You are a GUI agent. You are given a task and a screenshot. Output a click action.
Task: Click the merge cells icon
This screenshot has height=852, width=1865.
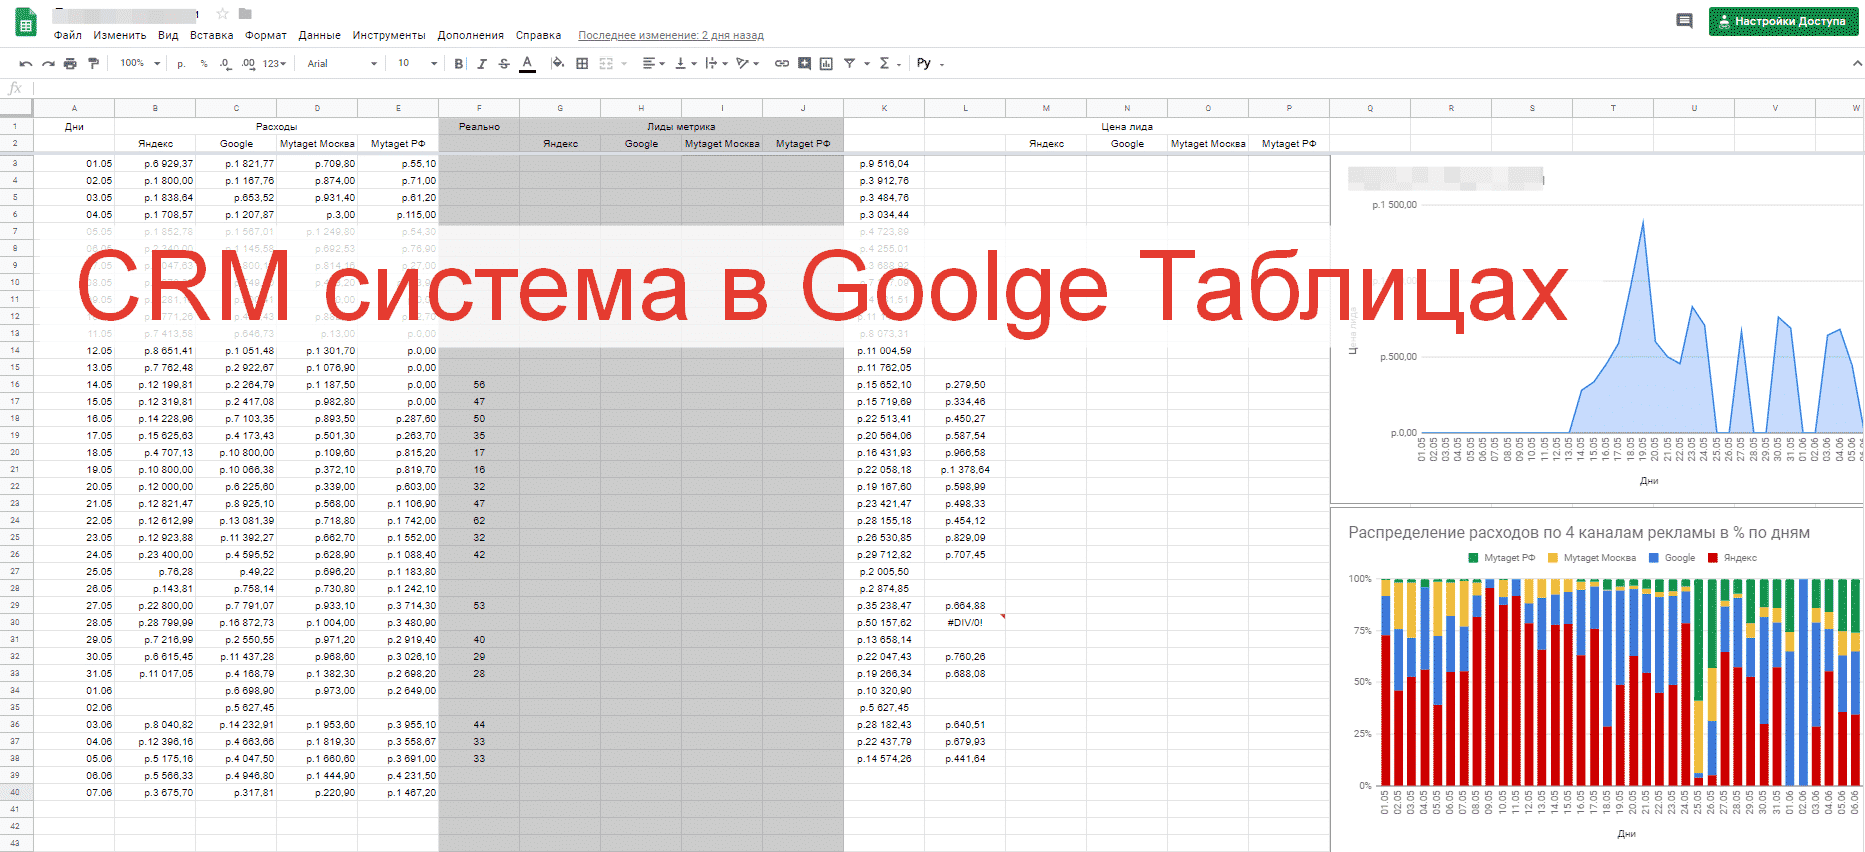click(x=606, y=63)
